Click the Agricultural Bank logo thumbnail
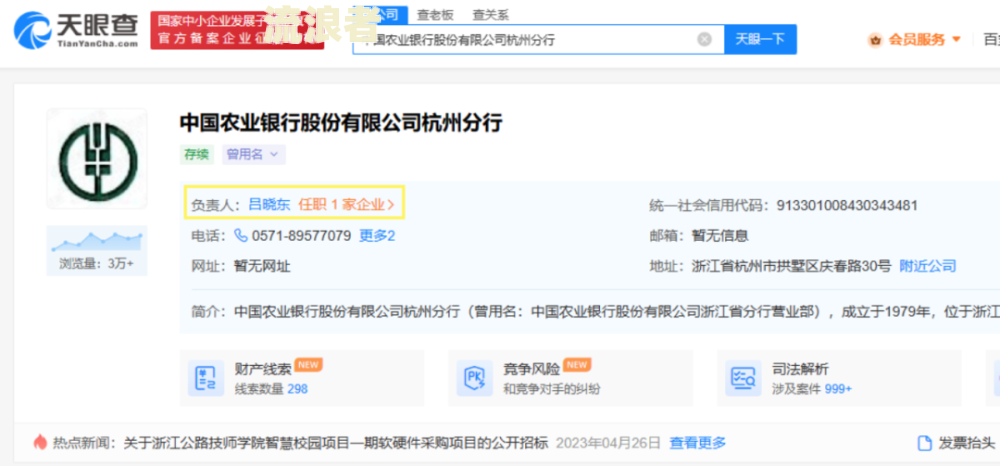1000x466 pixels. pyautogui.click(x=97, y=159)
